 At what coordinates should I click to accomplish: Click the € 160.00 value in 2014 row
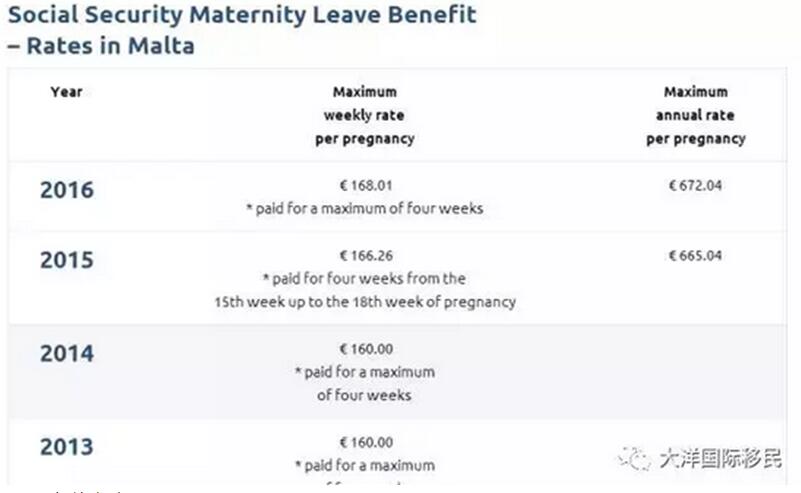(x=366, y=349)
